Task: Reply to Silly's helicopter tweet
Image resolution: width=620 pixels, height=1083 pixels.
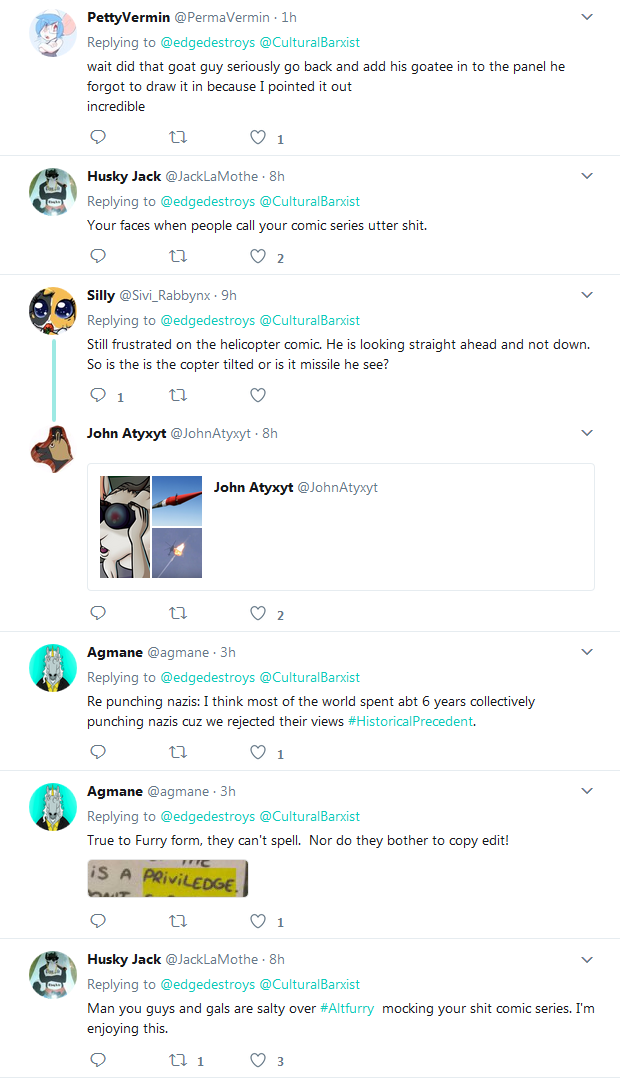Action: [x=98, y=395]
